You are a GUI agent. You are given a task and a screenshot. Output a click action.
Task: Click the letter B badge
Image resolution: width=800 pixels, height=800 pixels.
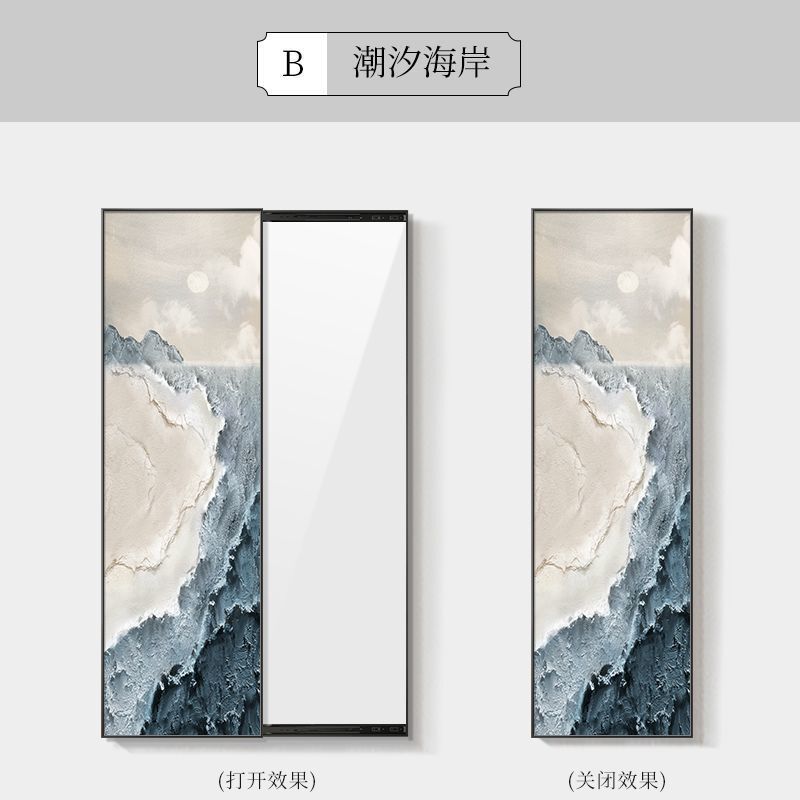(292, 64)
